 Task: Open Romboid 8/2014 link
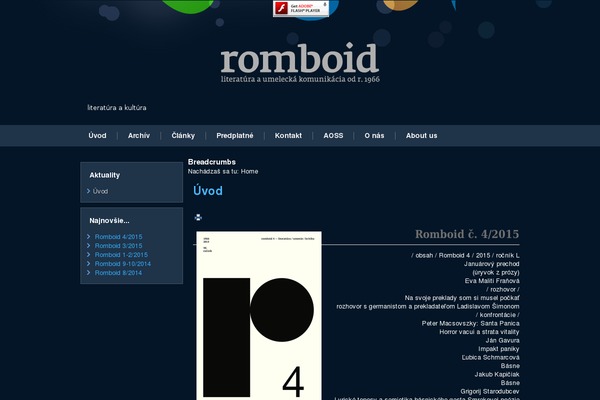pos(118,273)
